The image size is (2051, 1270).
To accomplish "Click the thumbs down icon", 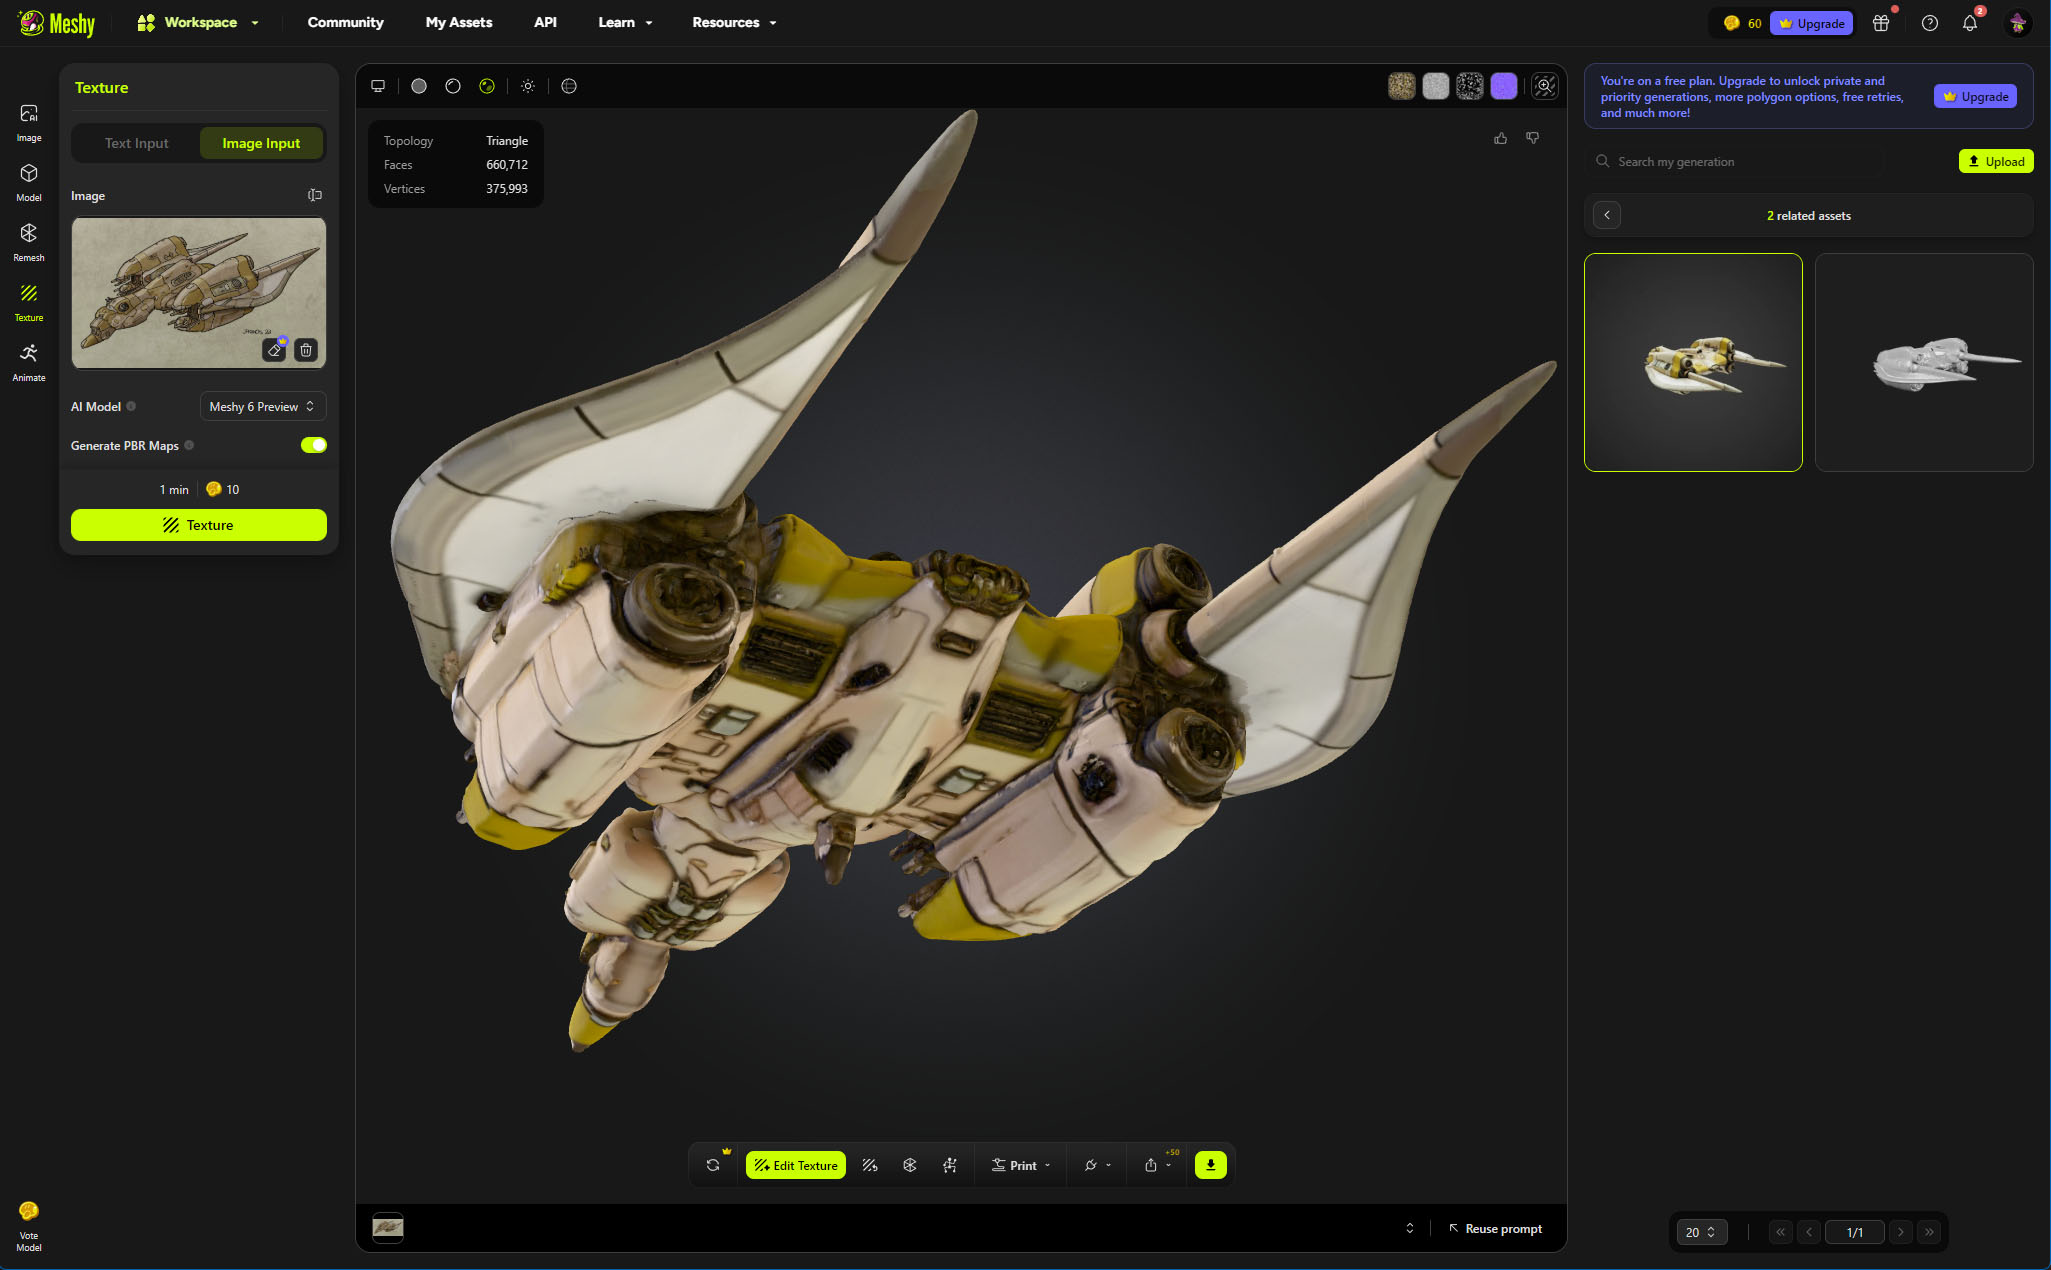I will coord(1532,138).
